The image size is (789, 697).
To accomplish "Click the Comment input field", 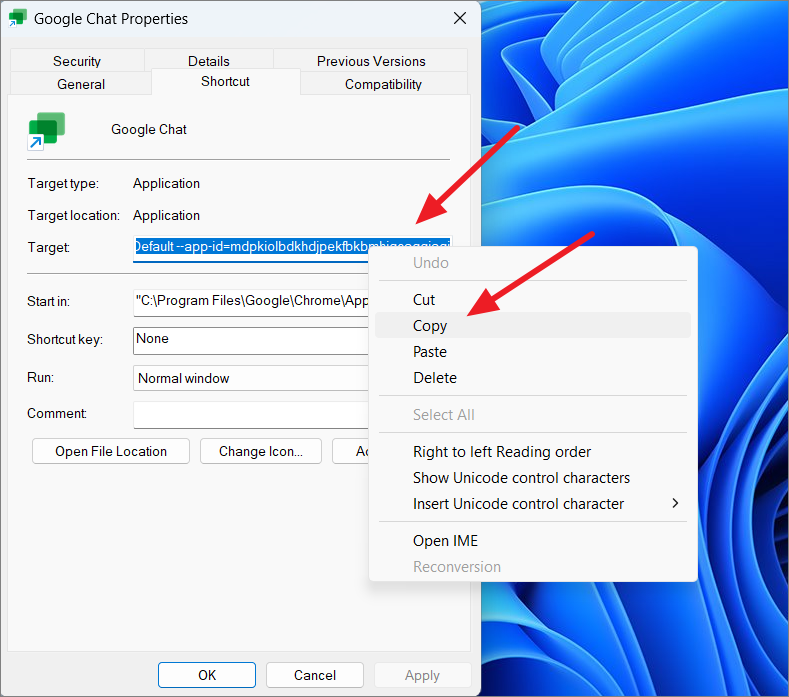I will pyautogui.click(x=251, y=415).
